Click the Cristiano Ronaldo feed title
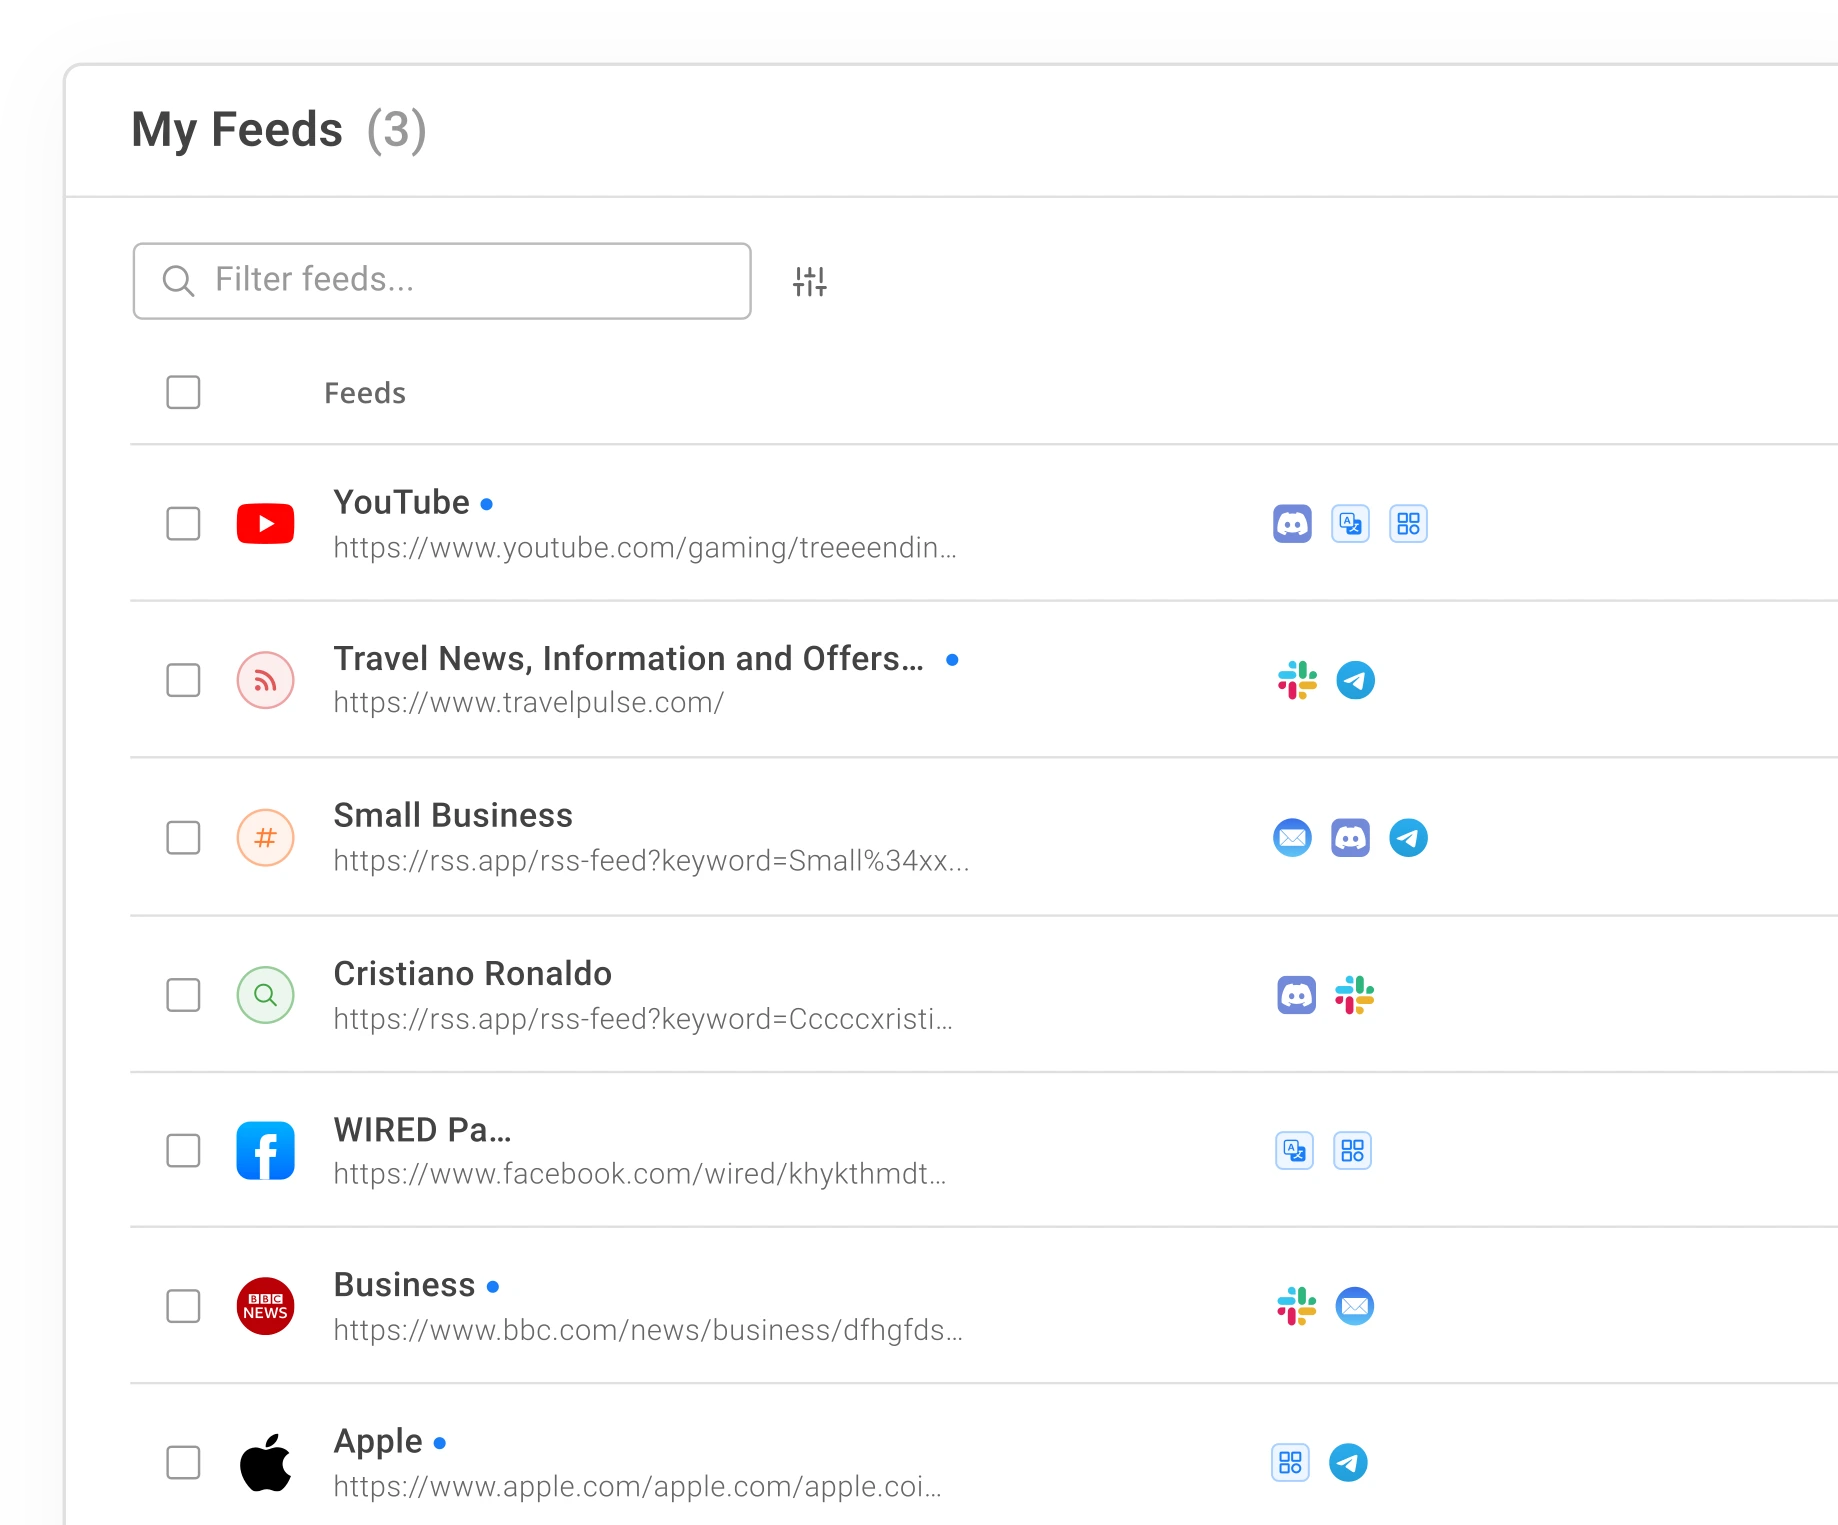Screen dimensions: 1838x1525 [x=472, y=973]
